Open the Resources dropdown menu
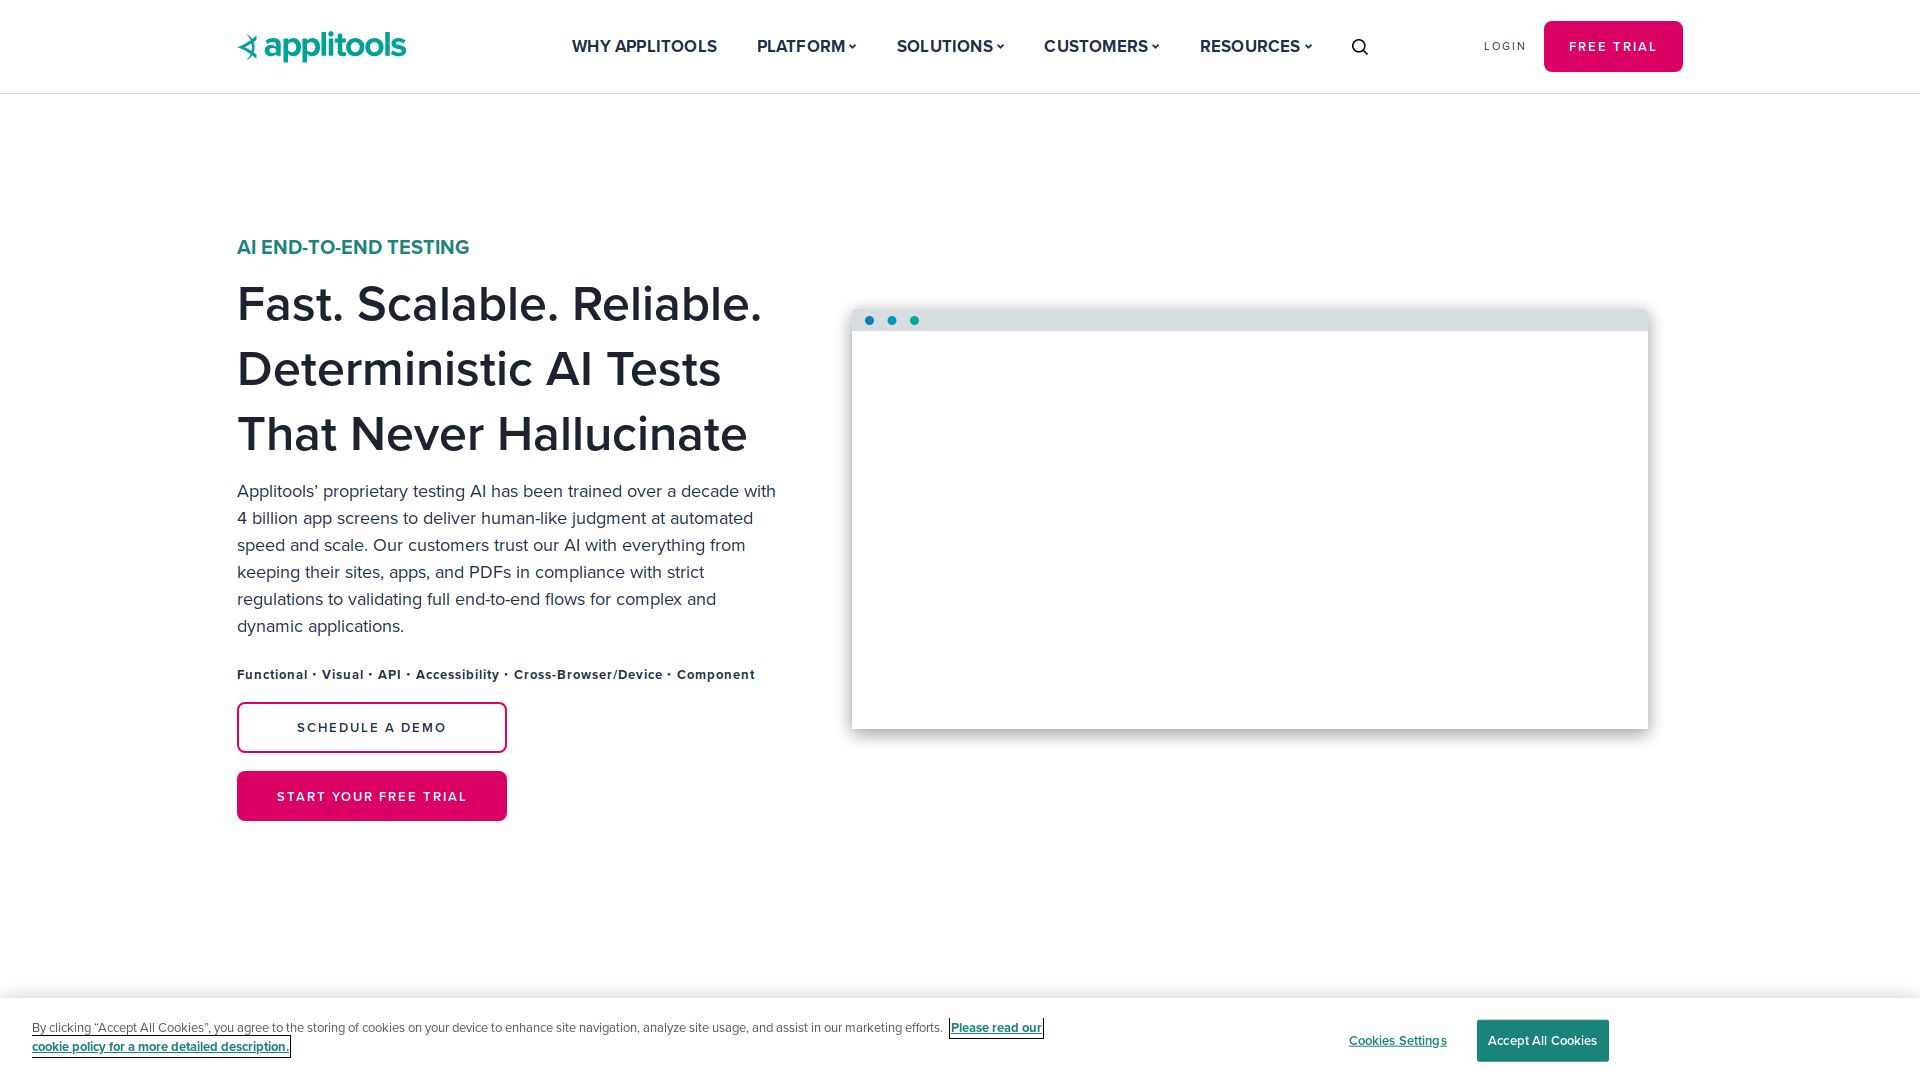Screen dimensions: 1920x1080 point(1255,46)
